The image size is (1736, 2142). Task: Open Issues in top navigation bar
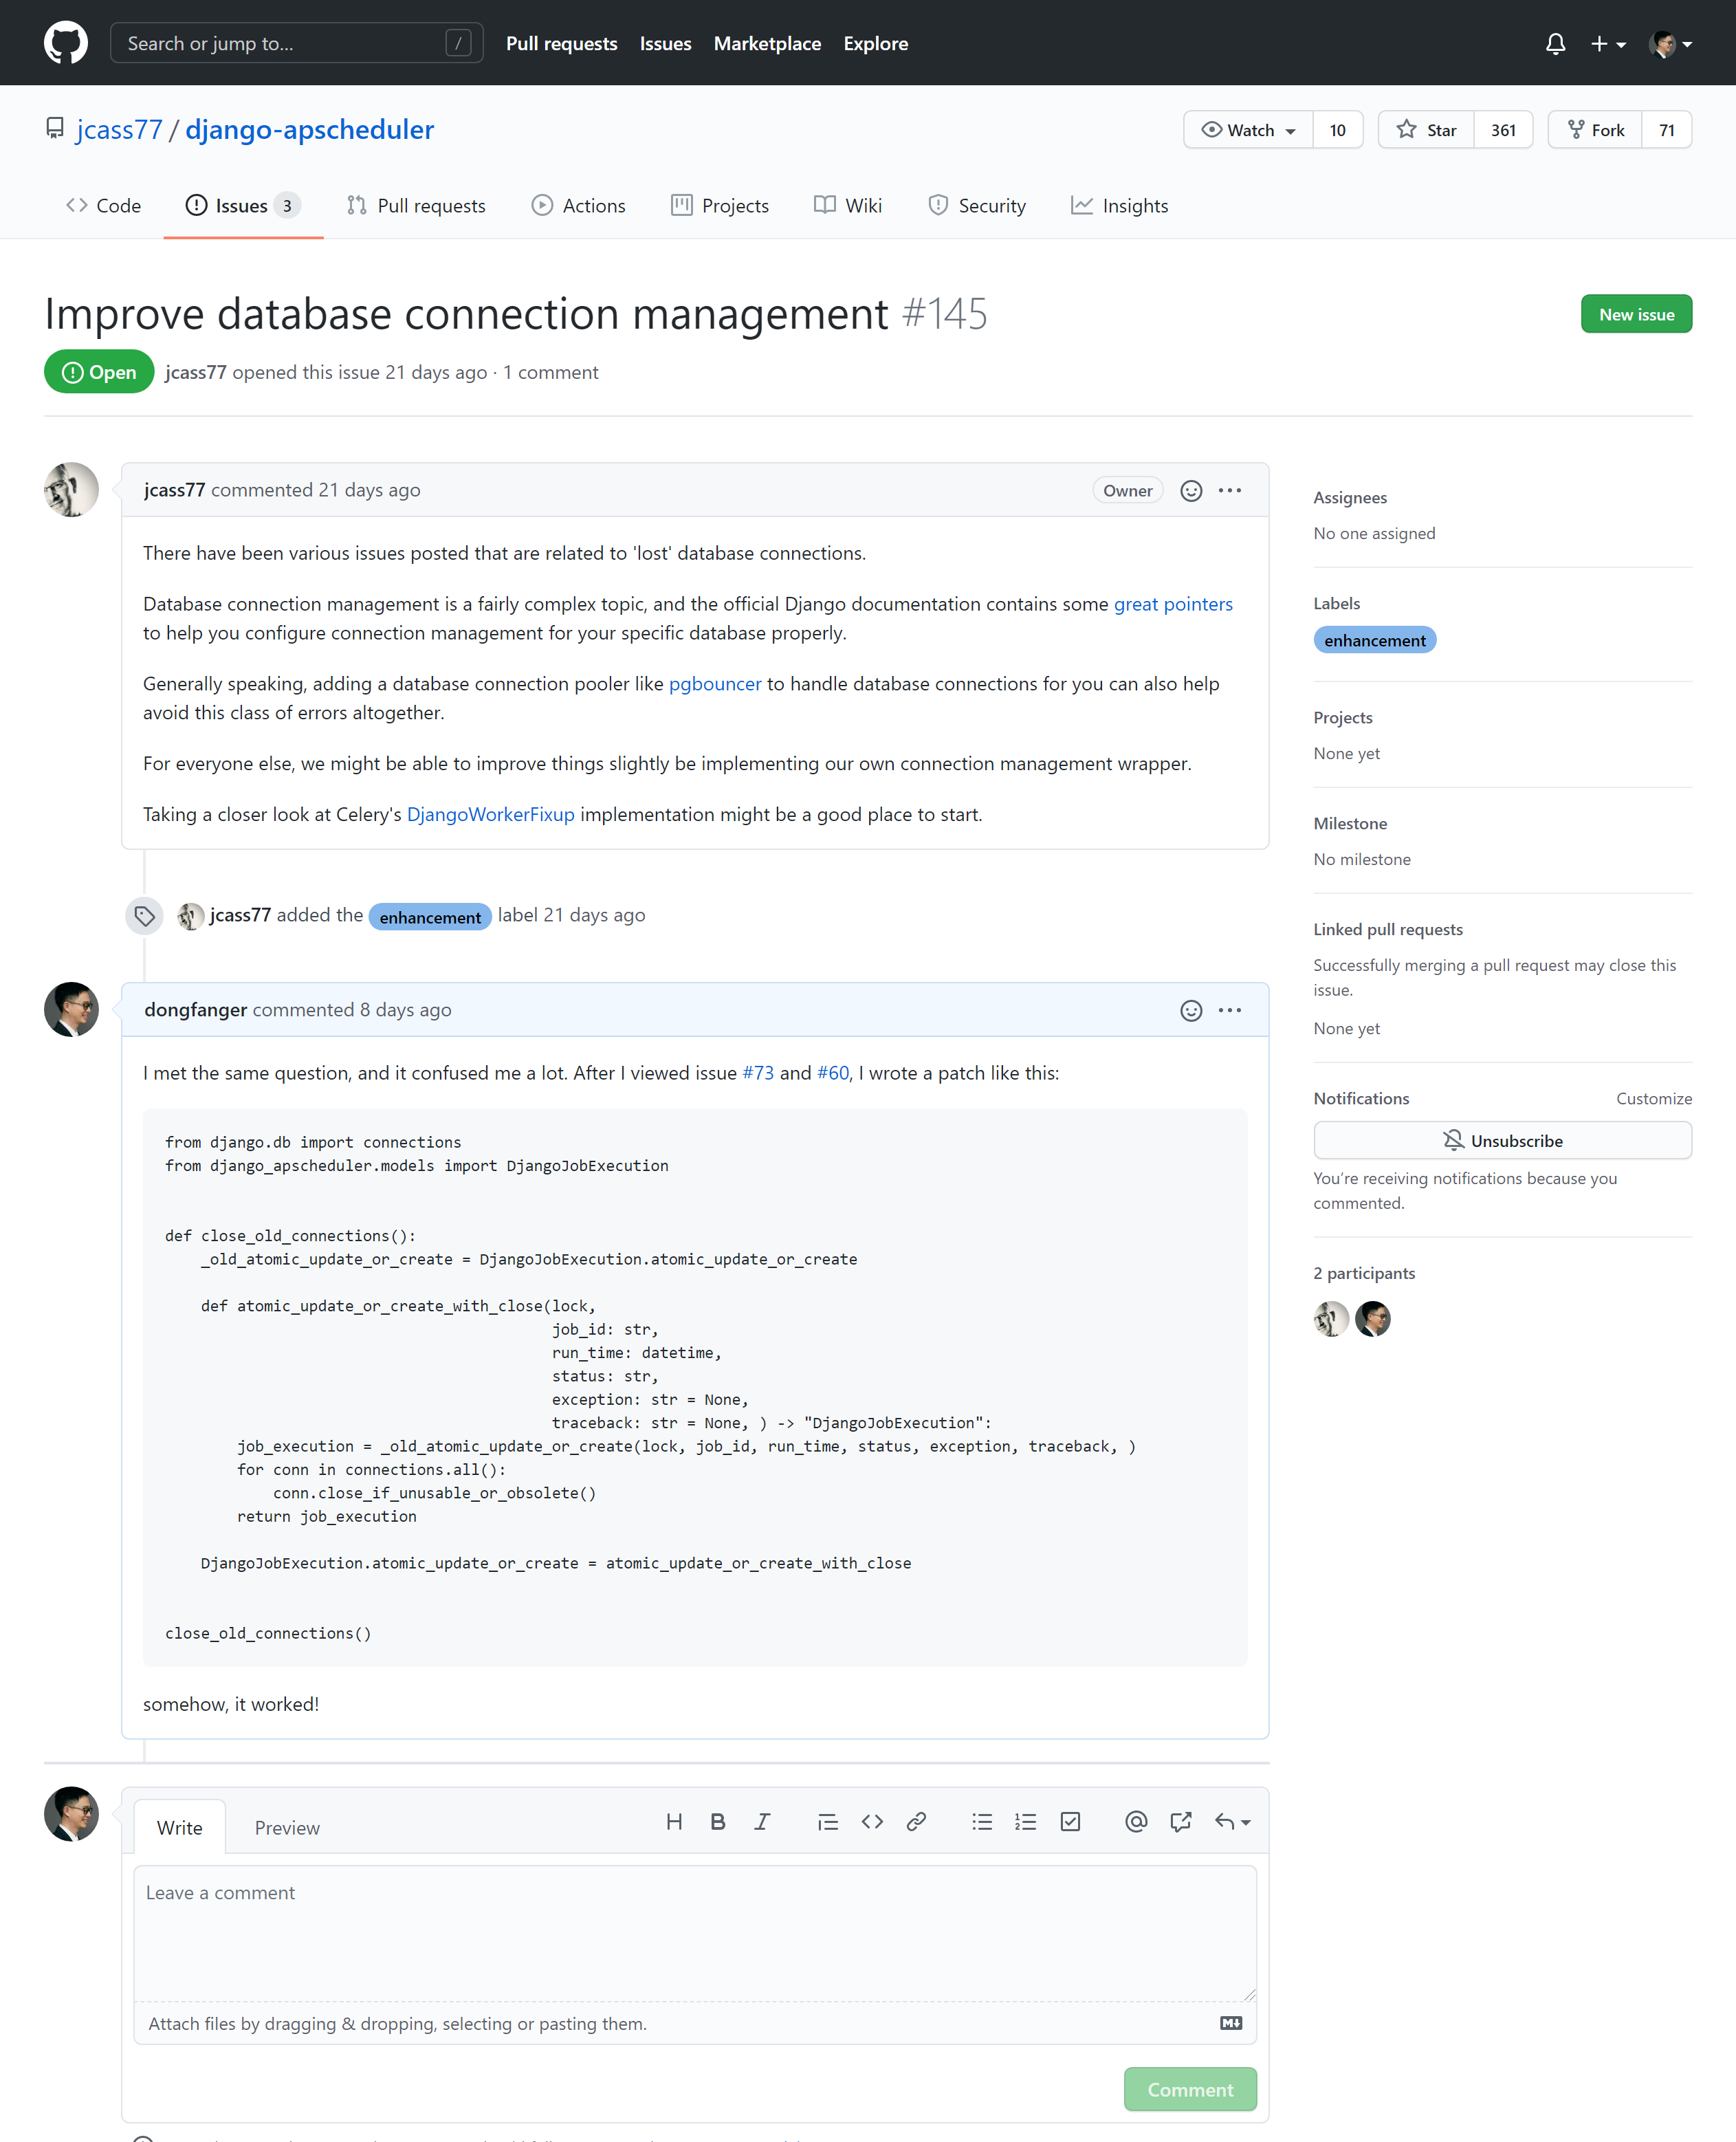pos(665,44)
